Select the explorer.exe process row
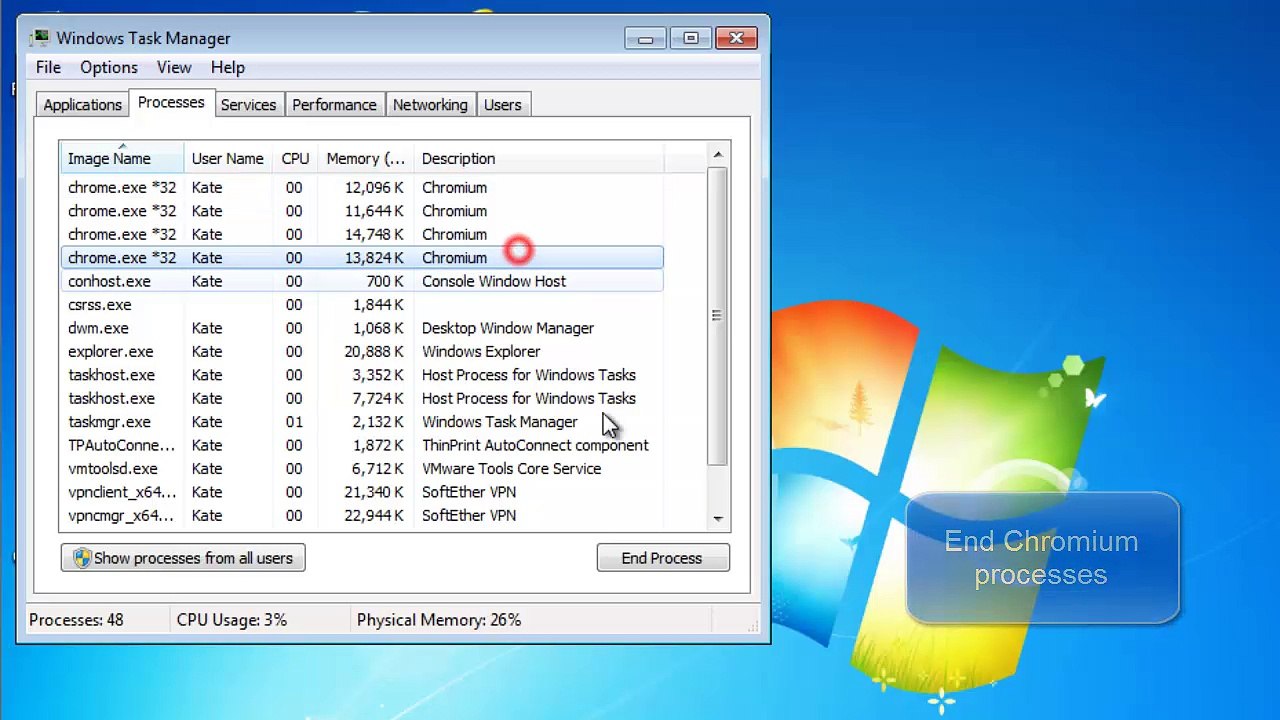This screenshot has width=1280, height=720. (x=361, y=352)
